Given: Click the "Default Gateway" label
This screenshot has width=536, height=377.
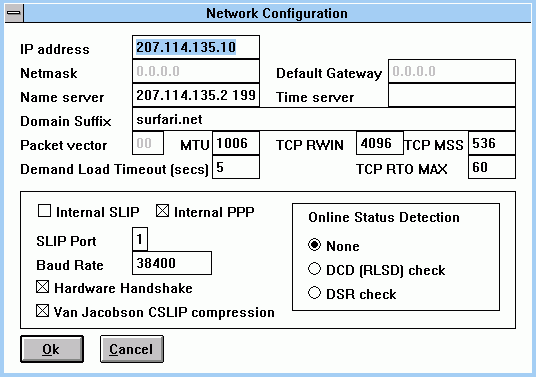Looking at the screenshot, I should click(x=329, y=73).
